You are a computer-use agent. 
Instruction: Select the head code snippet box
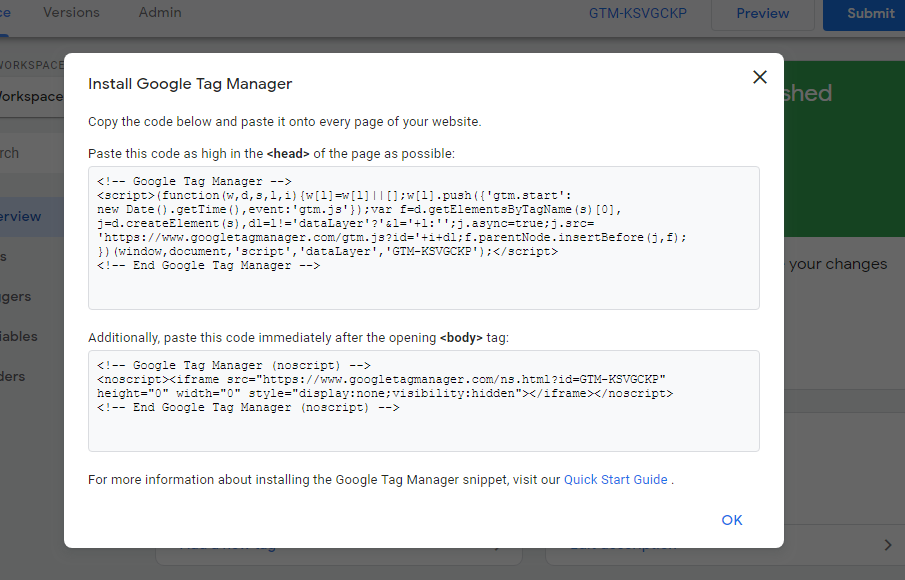[424, 238]
